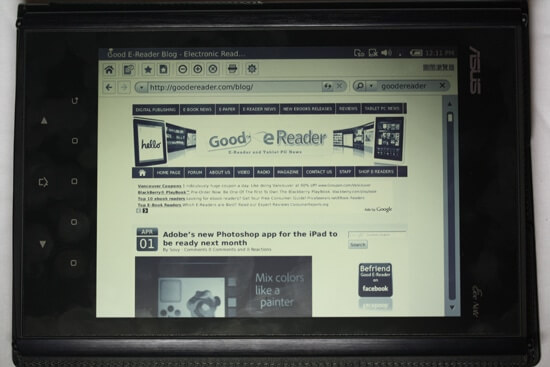550x367 pixels.
Task: Expand the URL history dropdown arrow
Action: 141,87
